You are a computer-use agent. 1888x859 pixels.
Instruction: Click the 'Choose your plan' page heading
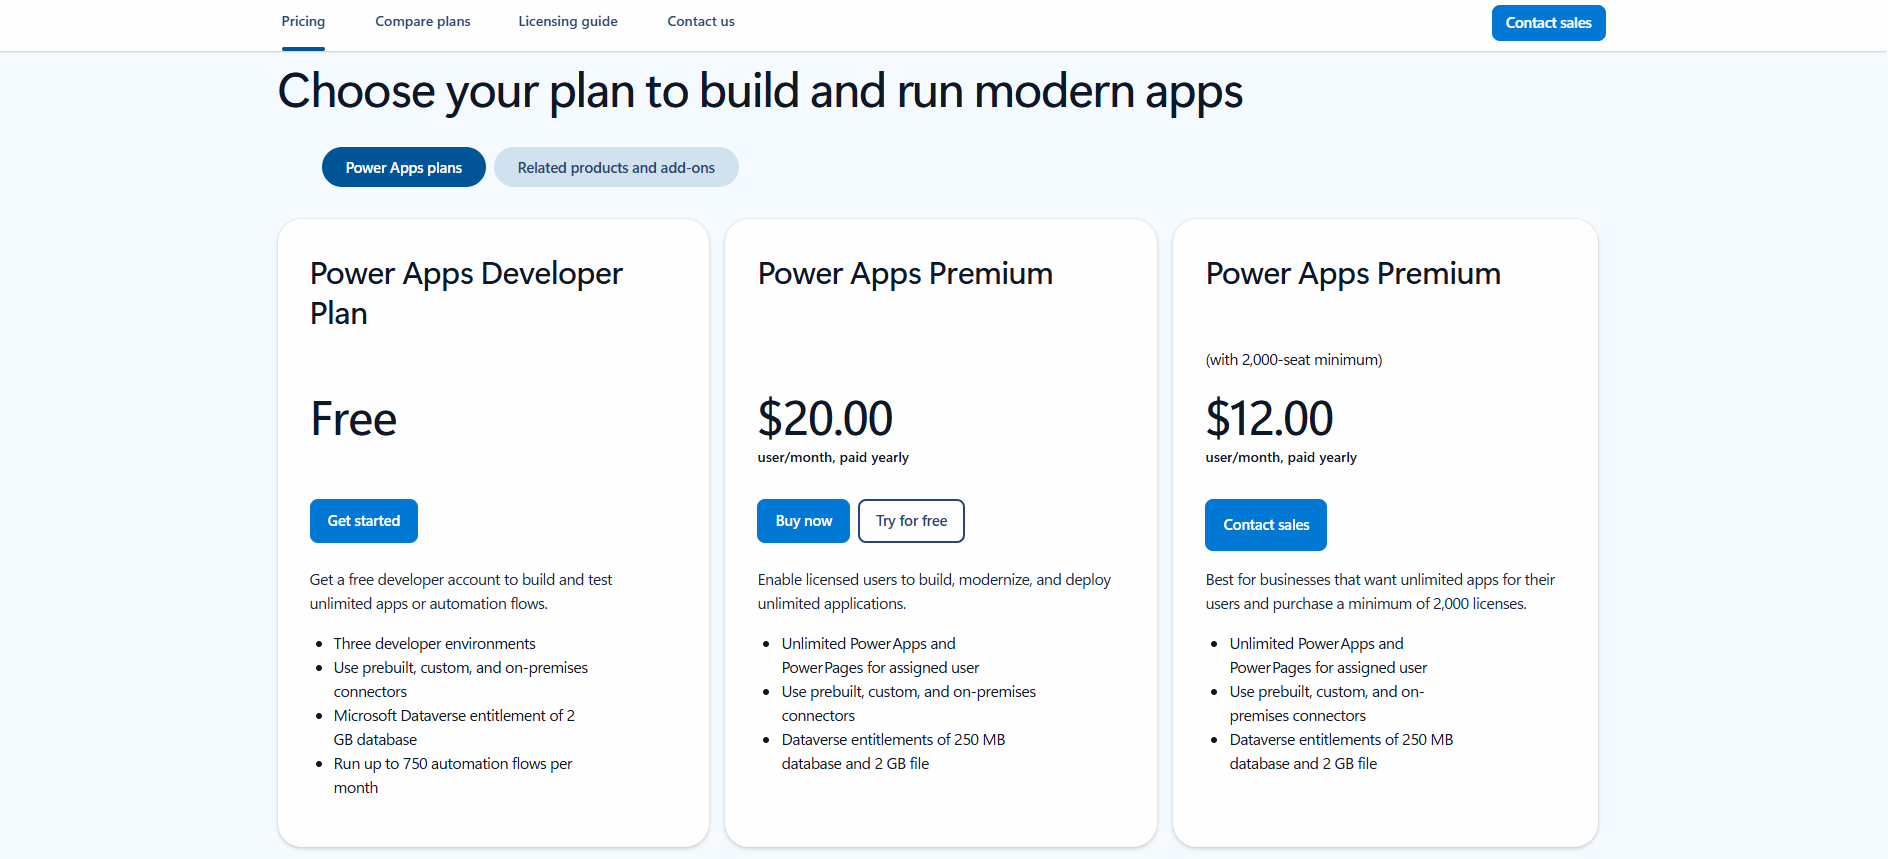(759, 91)
